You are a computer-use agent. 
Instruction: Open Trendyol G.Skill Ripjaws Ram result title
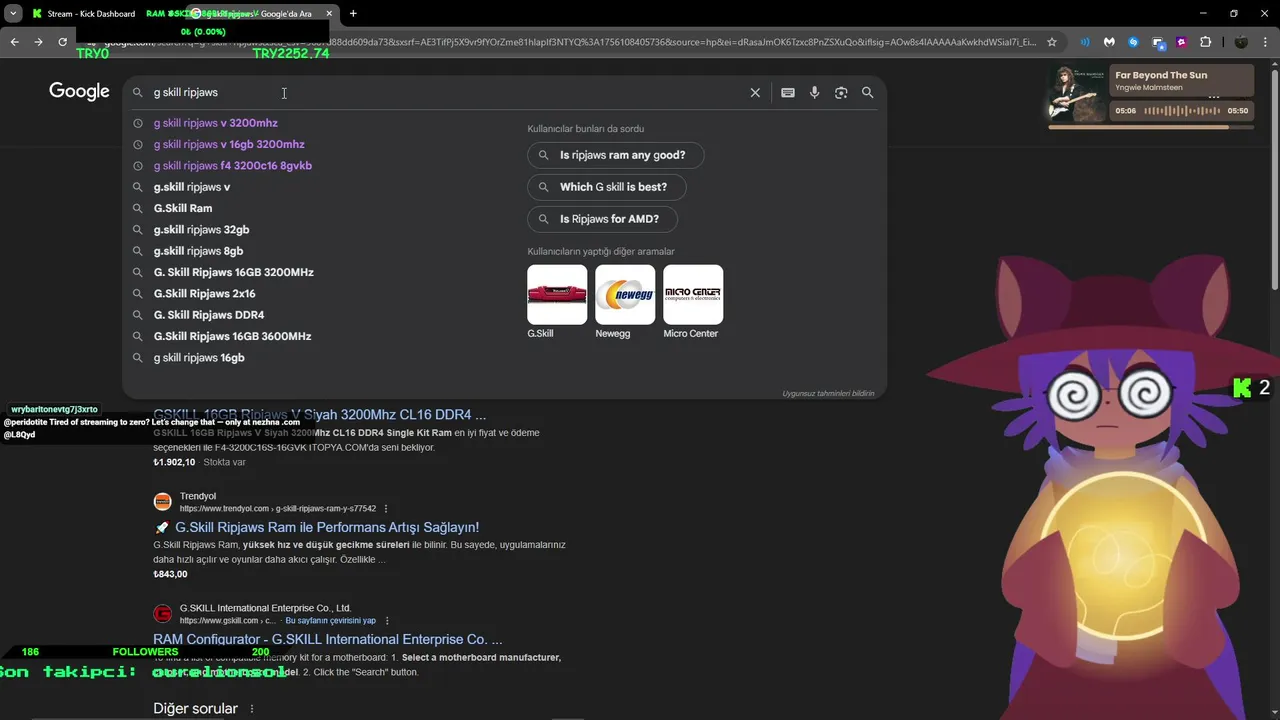tap(327, 527)
